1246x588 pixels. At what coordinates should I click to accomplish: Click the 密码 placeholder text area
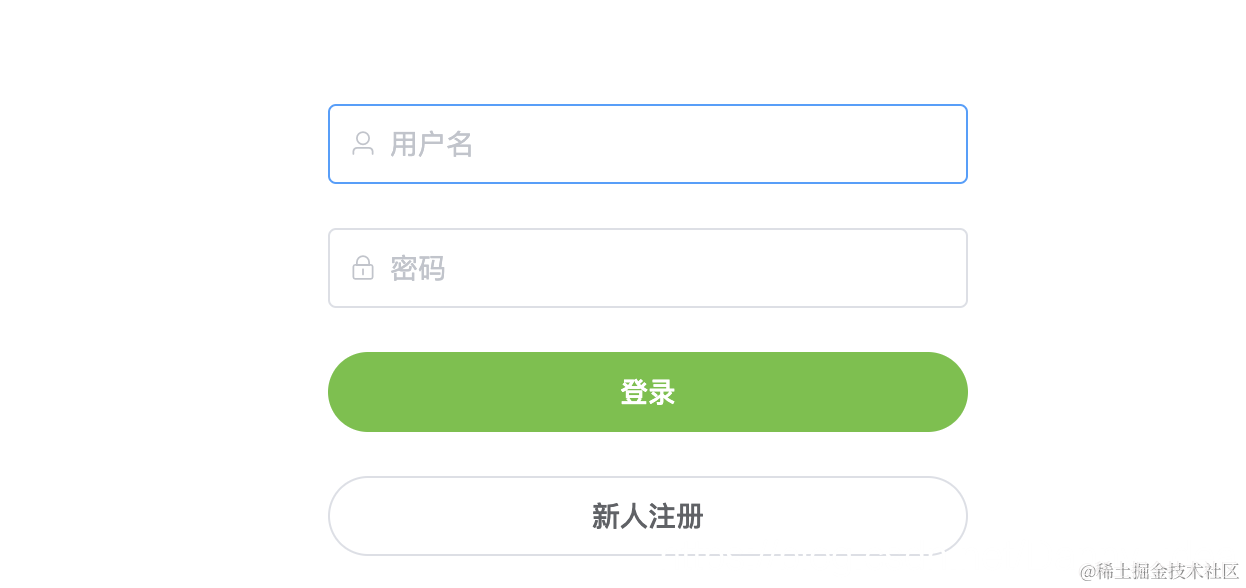(418, 267)
